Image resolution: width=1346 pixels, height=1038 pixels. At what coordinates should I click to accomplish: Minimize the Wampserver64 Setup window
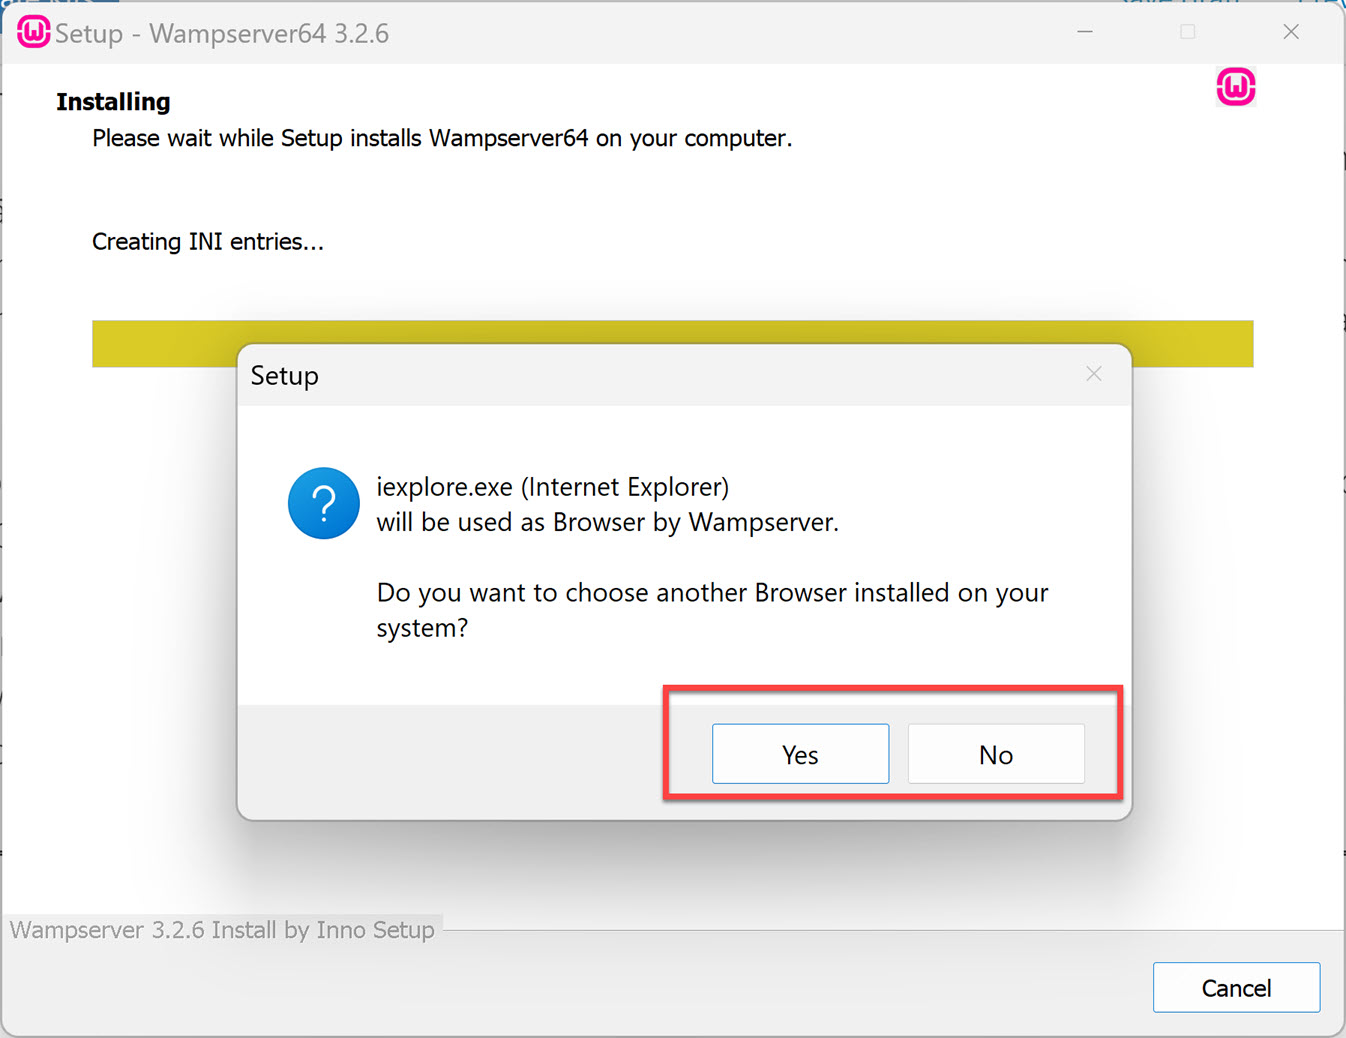pyautogui.click(x=1084, y=31)
